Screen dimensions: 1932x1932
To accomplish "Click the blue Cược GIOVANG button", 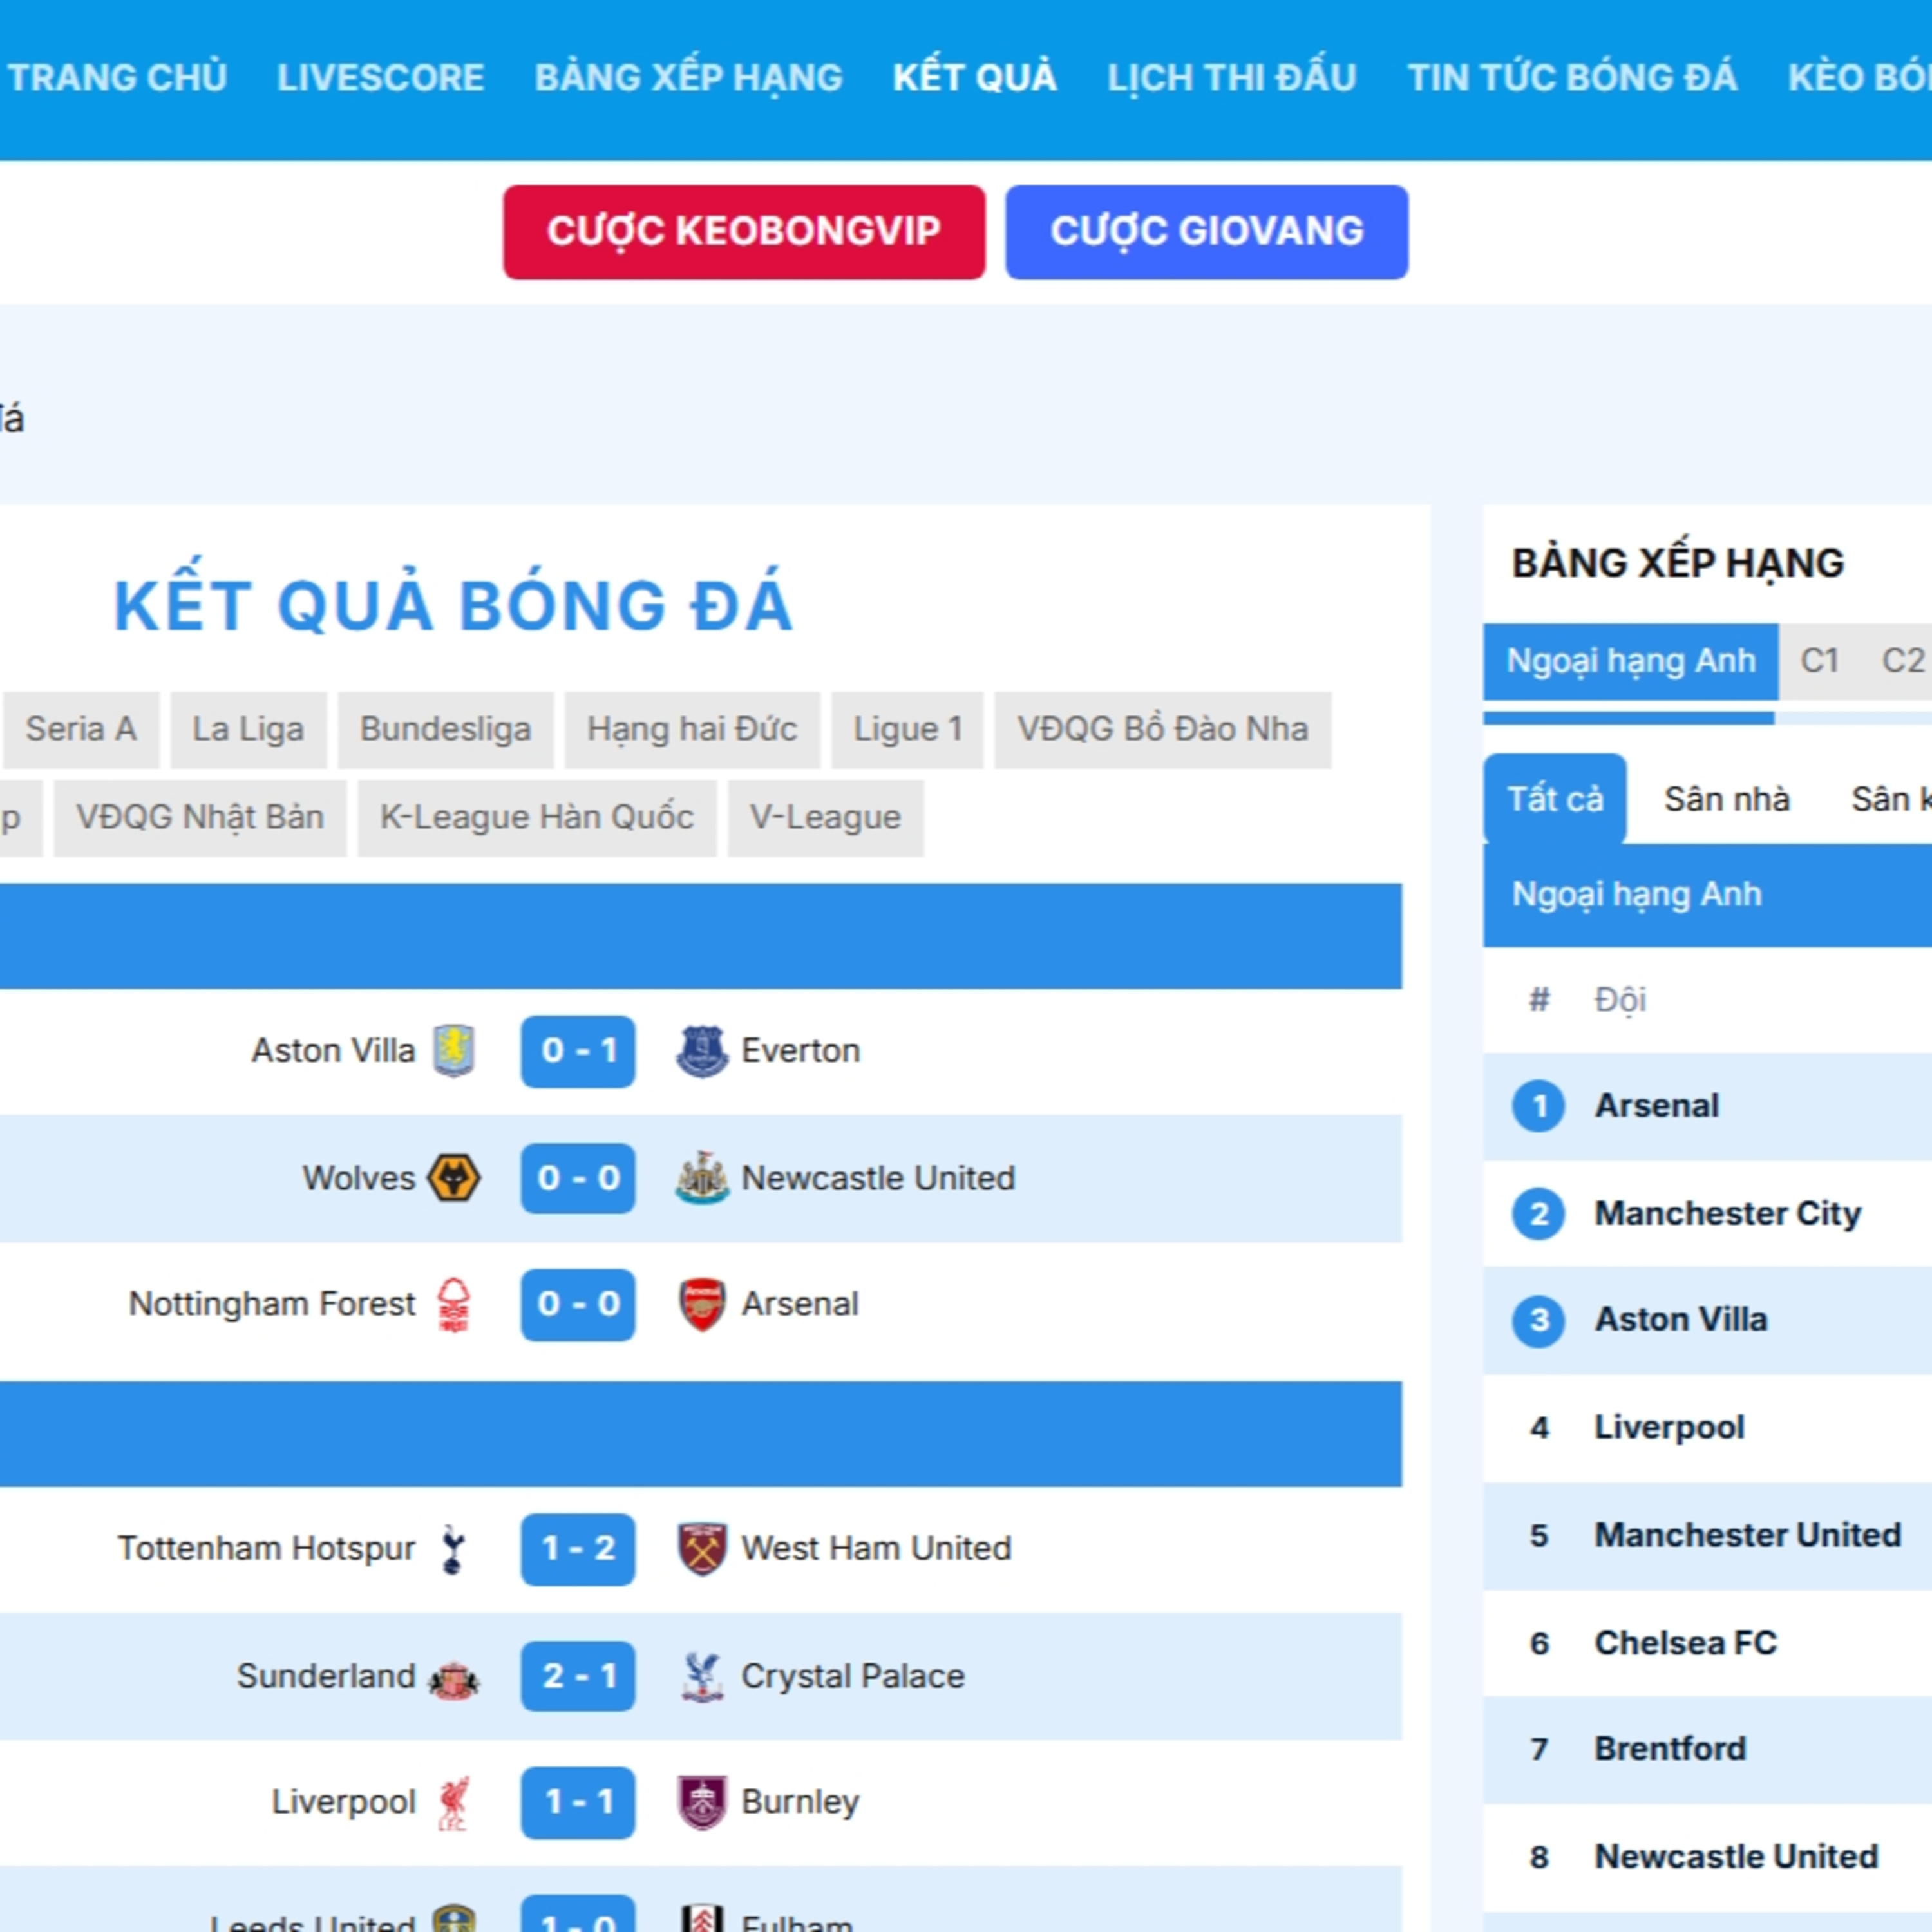I will coord(1207,232).
